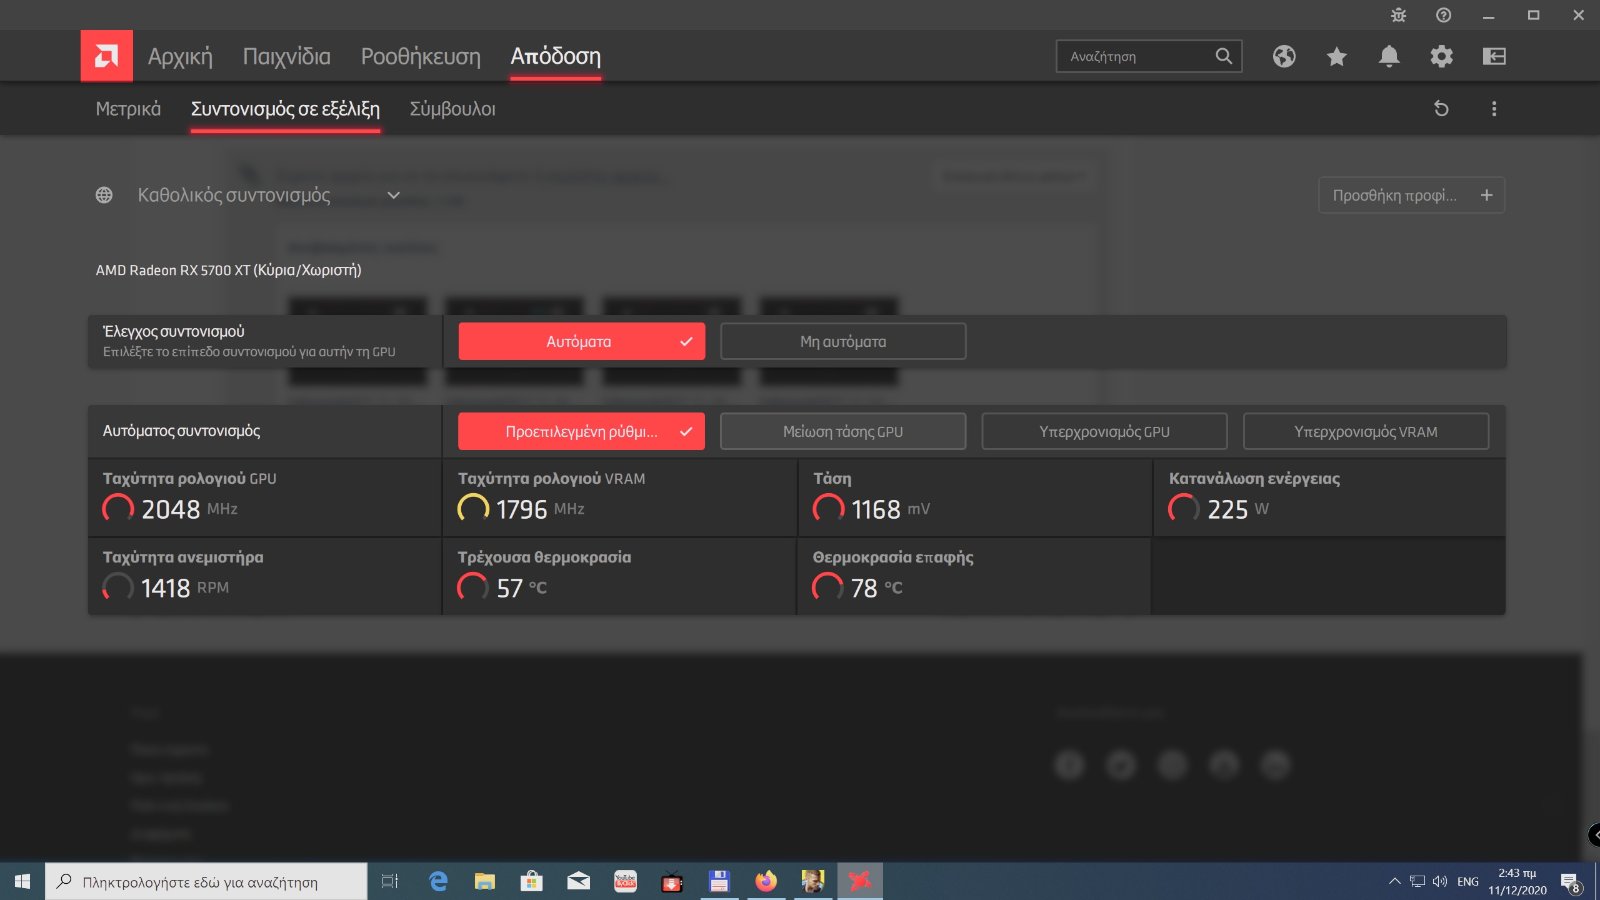Open the floppy disk save app in taskbar
The image size is (1600, 900).
click(x=719, y=881)
